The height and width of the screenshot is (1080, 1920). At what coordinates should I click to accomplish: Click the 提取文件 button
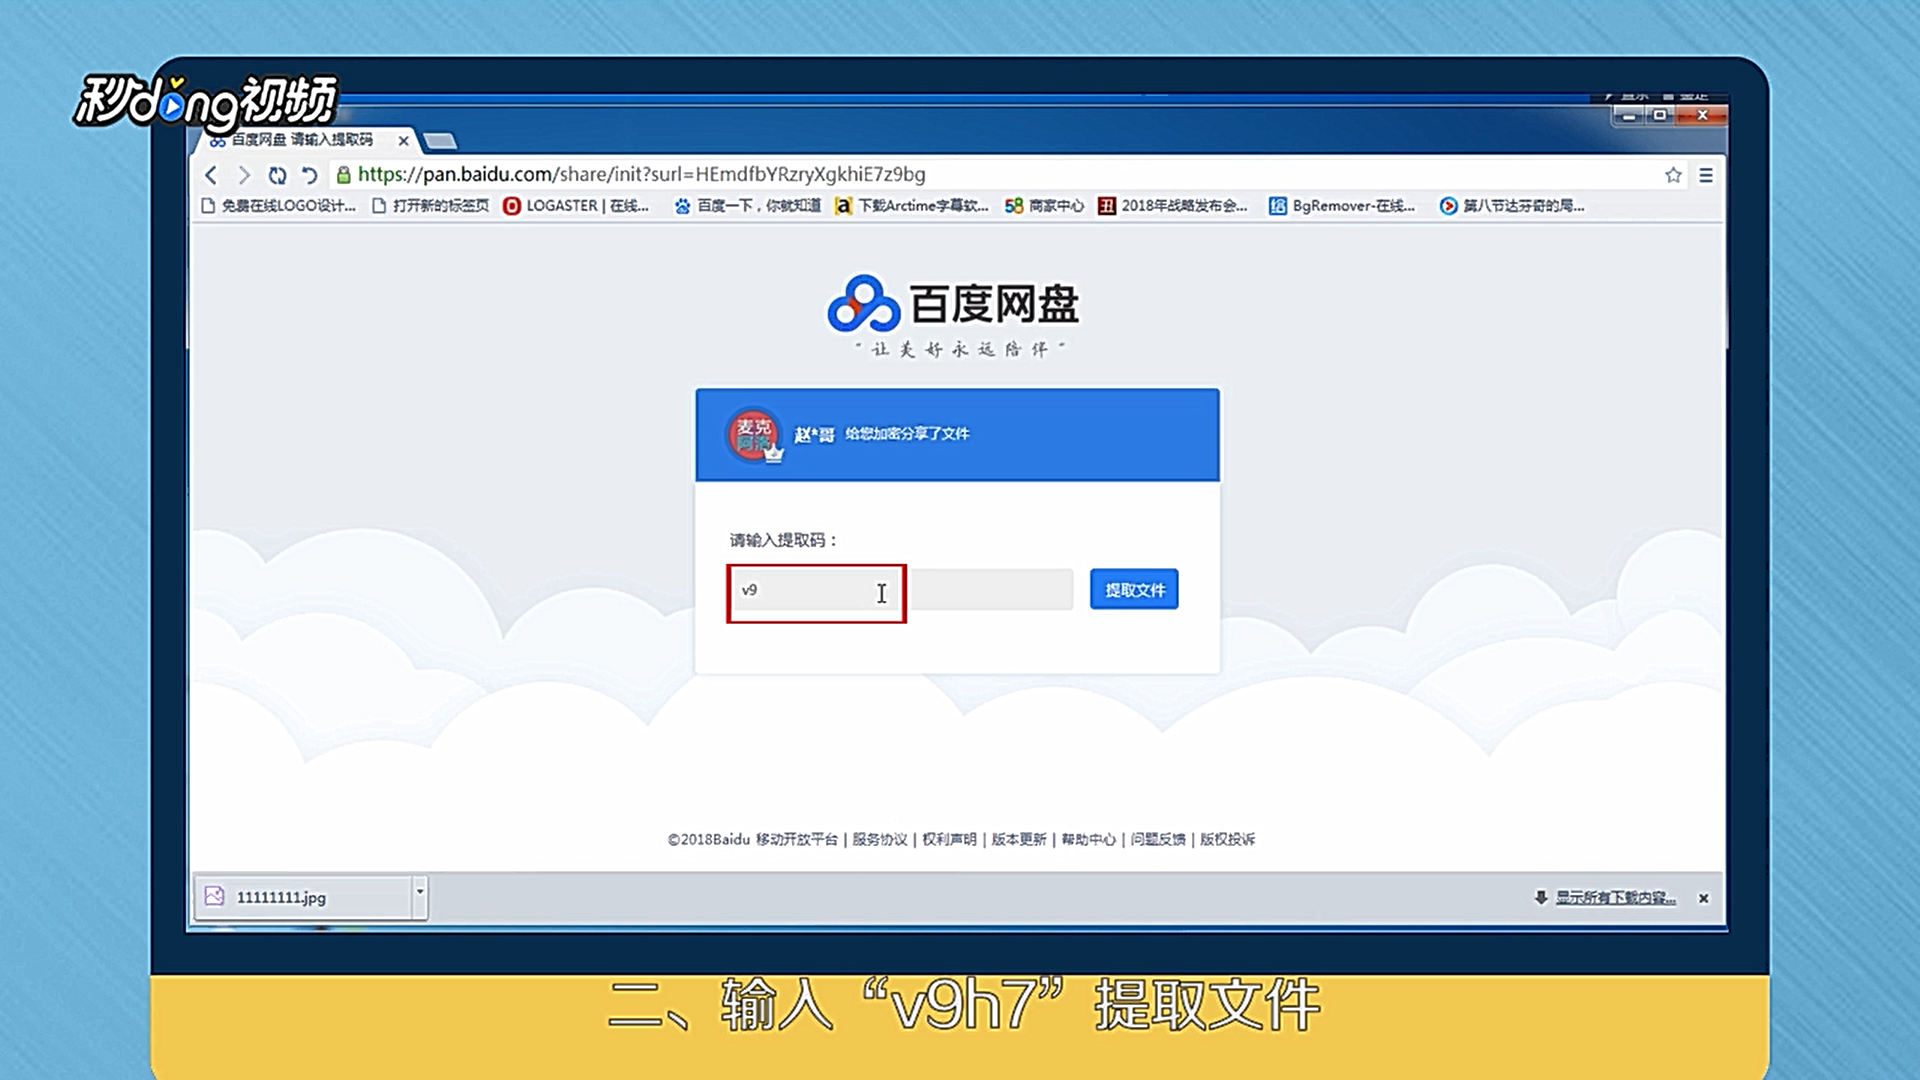1134,590
